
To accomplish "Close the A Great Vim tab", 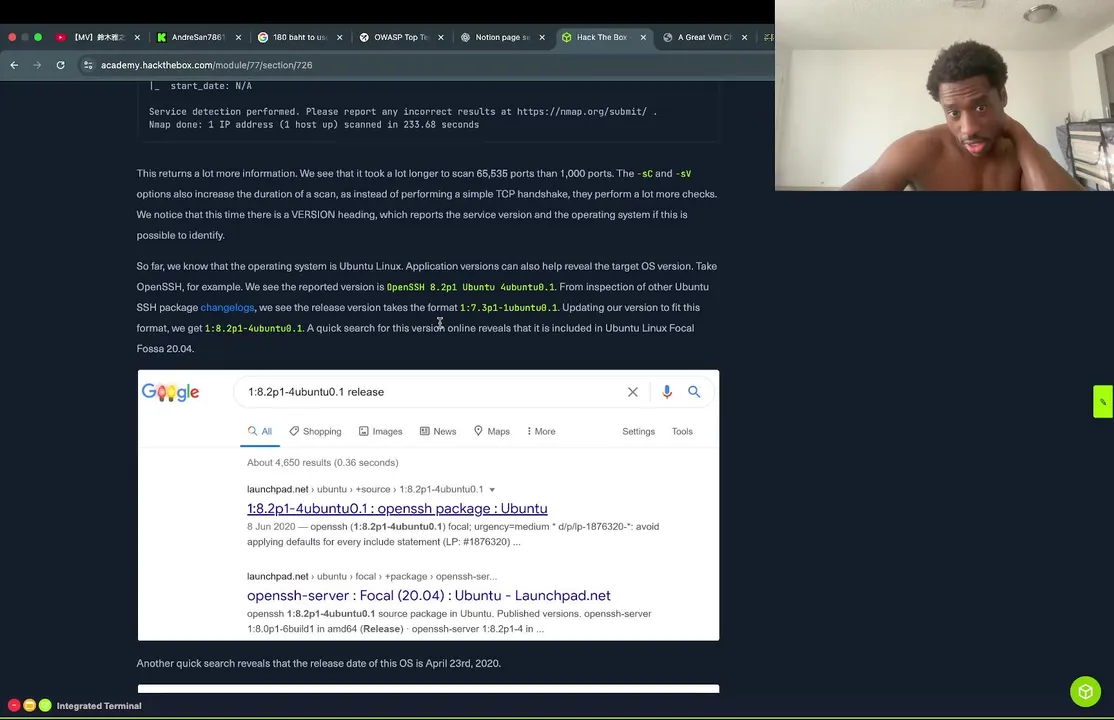I will pos(745,37).
